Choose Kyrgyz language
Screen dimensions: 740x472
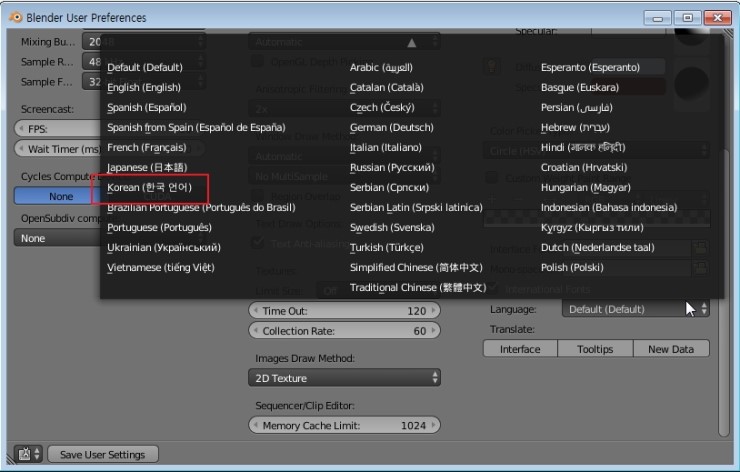tap(592, 228)
